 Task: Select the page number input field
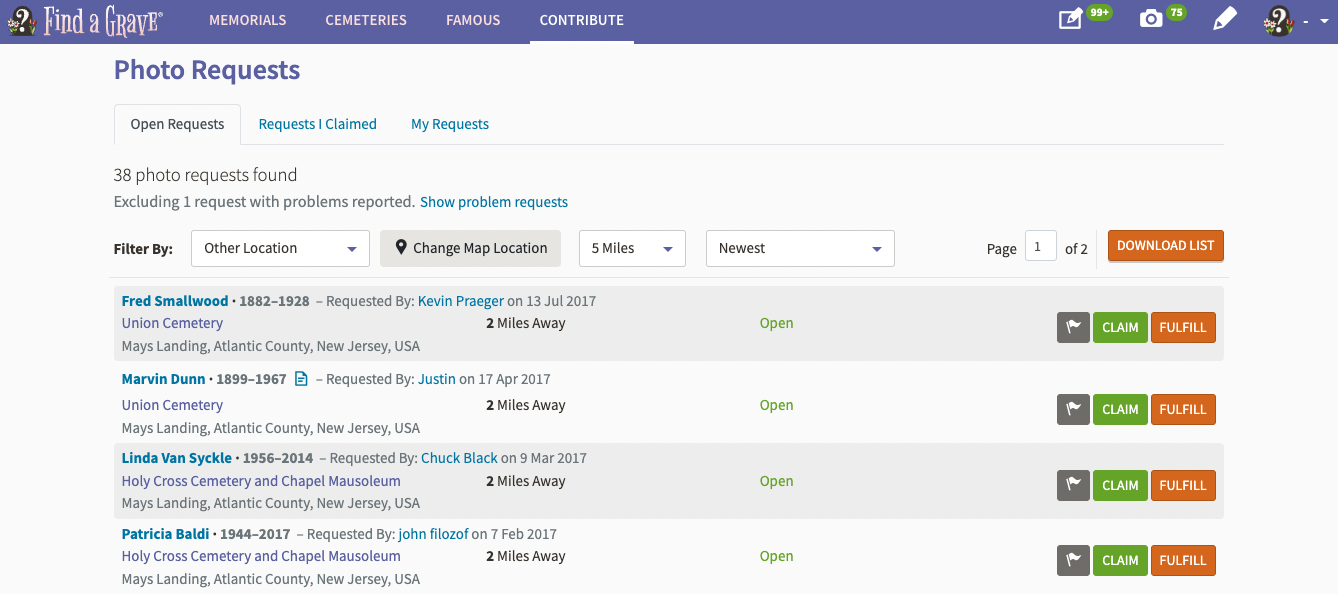pyautogui.click(x=1040, y=246)
